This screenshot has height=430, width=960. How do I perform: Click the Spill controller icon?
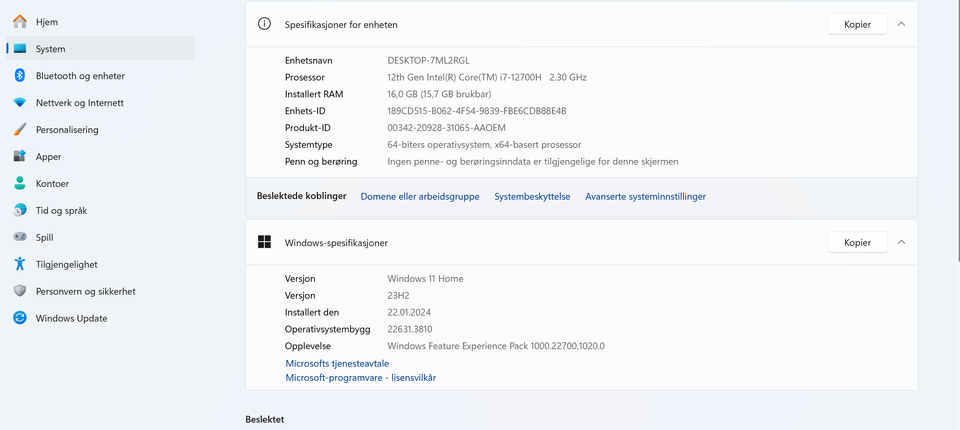click(19, 237)
